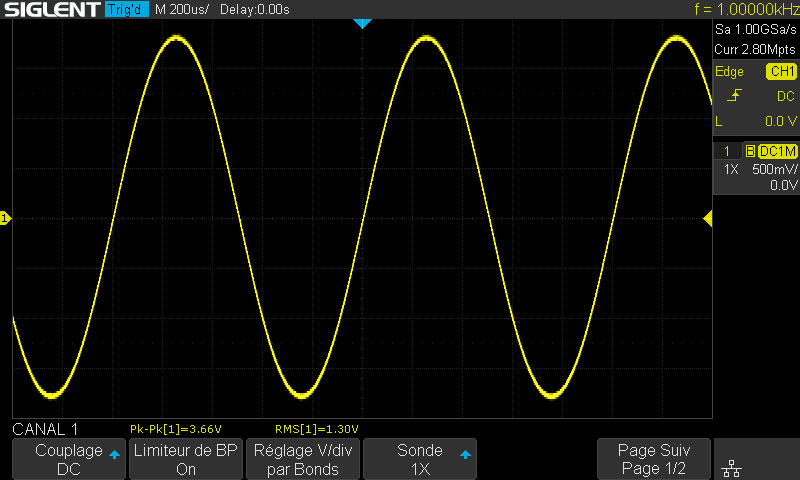Click the DC1M coupling badge
The image size is (800, 480).
tap(778, 151)
